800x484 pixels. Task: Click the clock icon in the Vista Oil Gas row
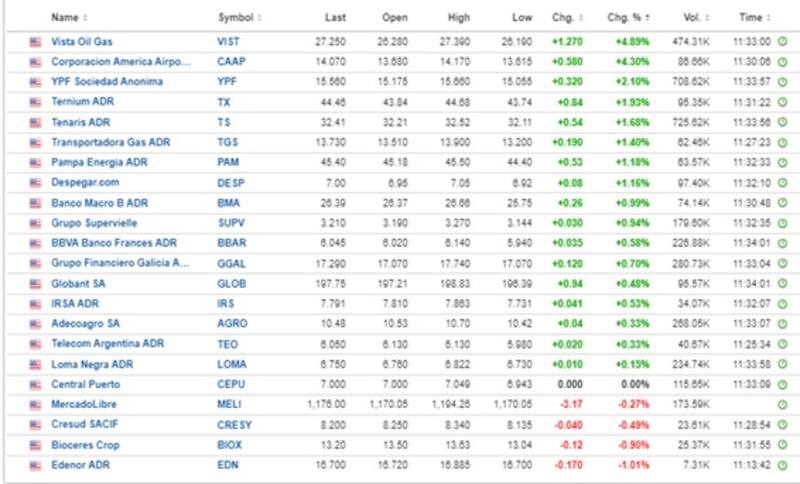[782, 42]
